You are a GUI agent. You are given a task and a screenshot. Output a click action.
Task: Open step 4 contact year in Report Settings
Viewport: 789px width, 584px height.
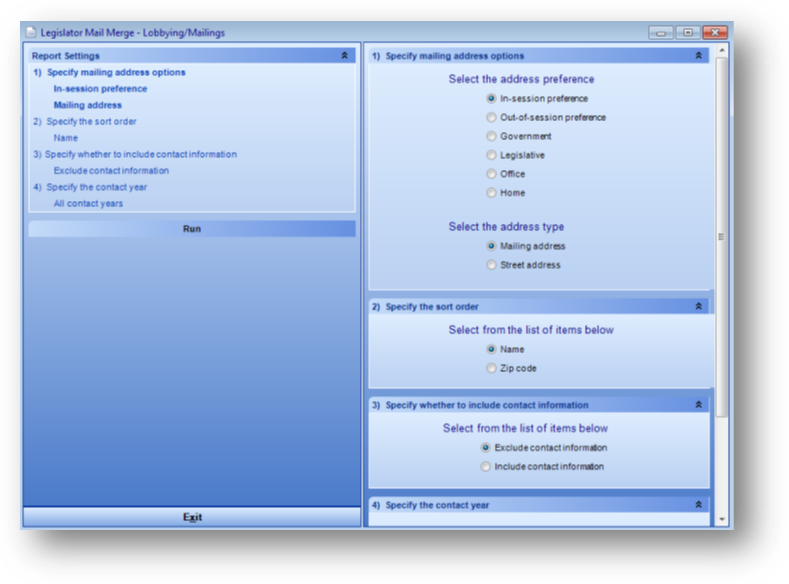click(90, 187)
